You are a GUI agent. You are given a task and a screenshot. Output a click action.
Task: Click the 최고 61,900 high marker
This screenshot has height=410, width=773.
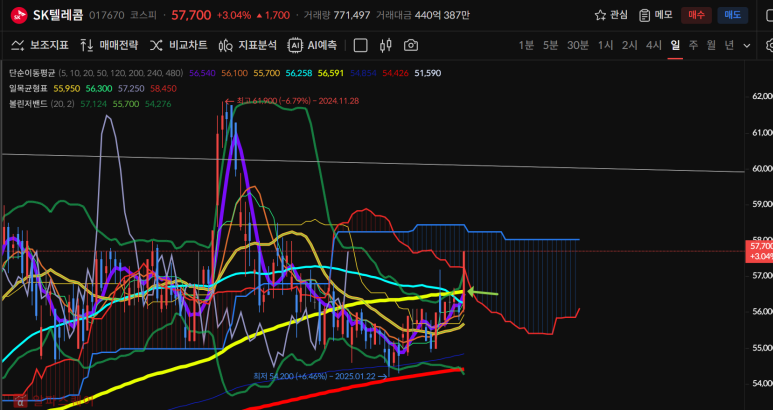(x=292, y=101)
